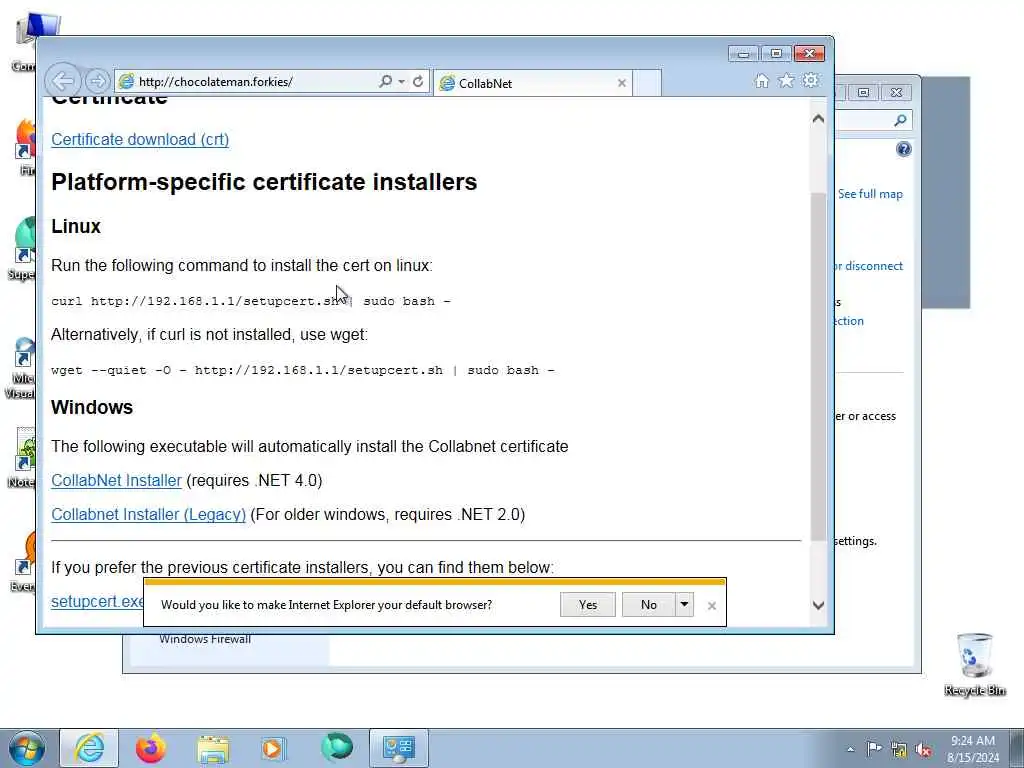The height and width of the screenshot is (768, 1024).
Task: Open Certificate download (crt) link
Action: (x=140, y=140)
